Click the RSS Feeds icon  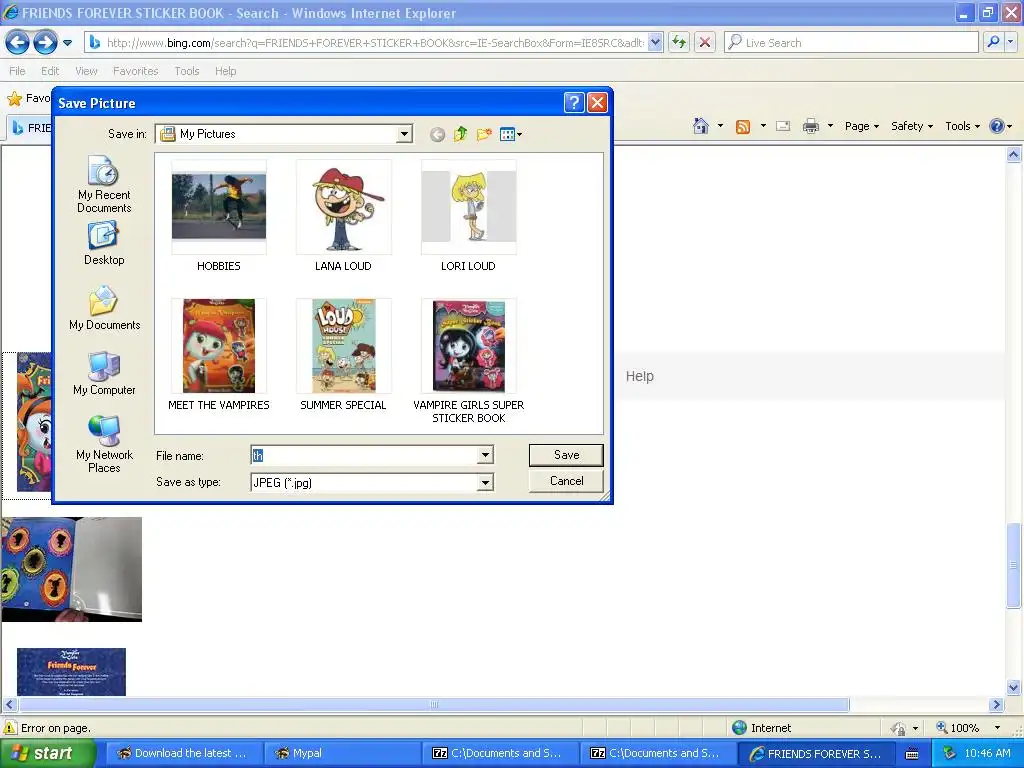tap(743, 127)
